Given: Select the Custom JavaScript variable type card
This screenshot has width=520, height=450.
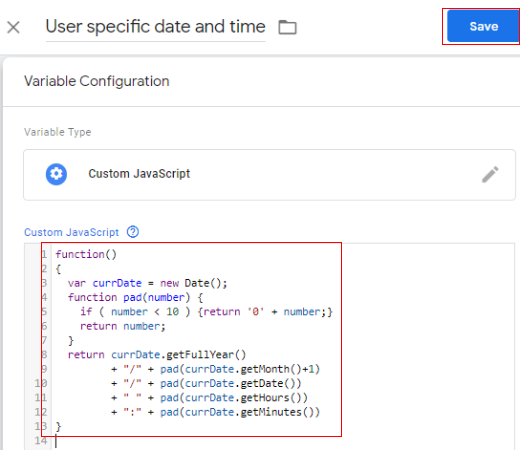Looking at the screenshot, I should 269,175.
